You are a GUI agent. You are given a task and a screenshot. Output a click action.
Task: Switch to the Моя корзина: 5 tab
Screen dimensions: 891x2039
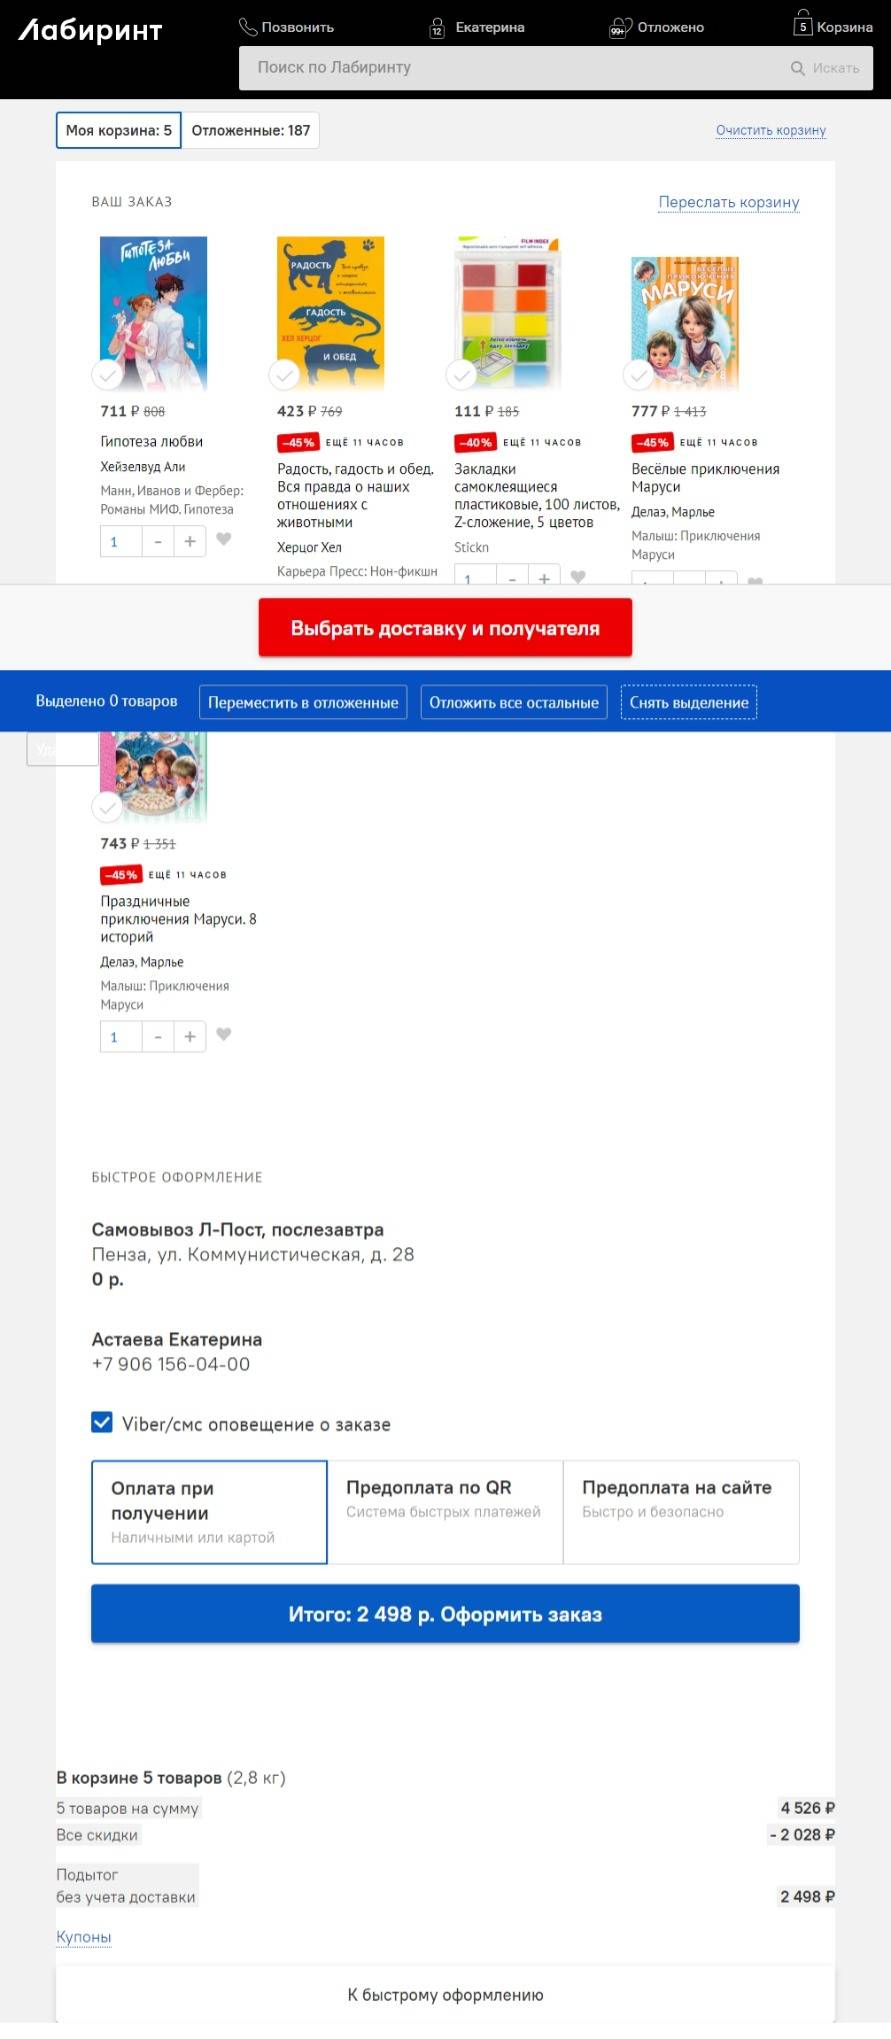[118, 130]
